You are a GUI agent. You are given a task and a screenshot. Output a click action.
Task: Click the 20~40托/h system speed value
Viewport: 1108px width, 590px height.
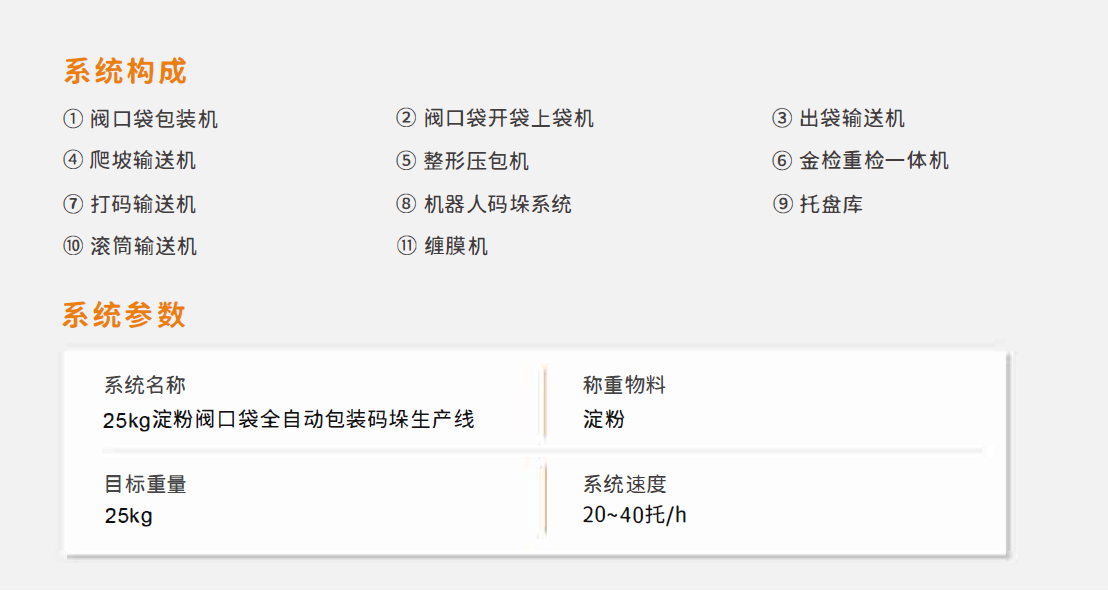pos(635,514)
